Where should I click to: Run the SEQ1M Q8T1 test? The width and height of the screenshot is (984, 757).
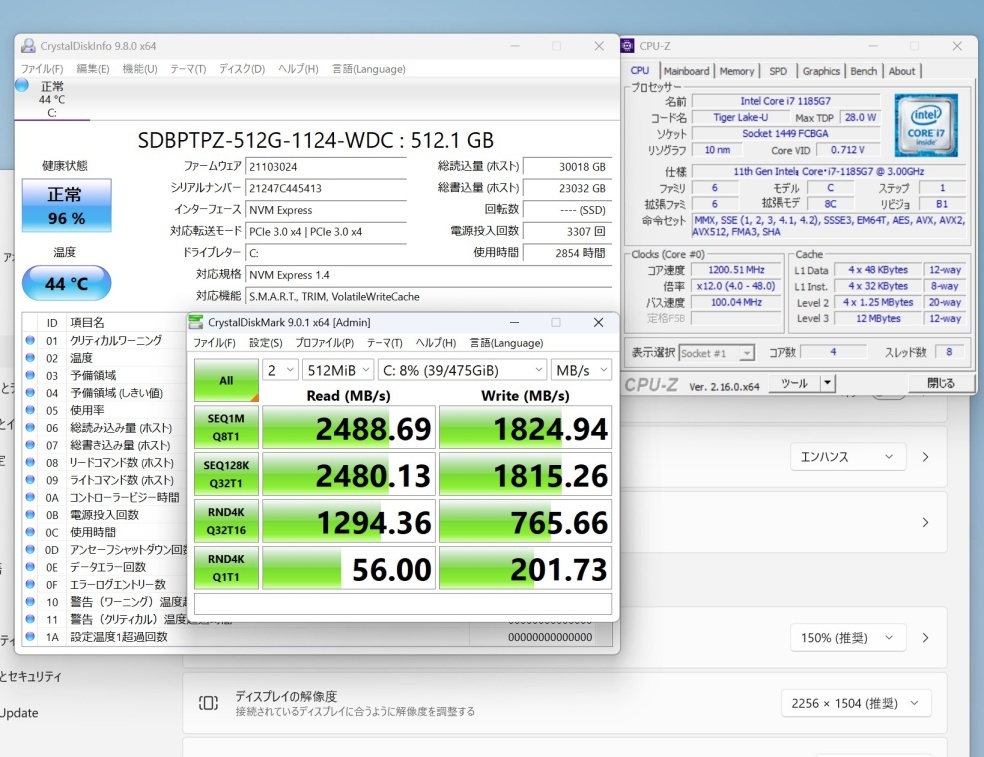[227, 427]
